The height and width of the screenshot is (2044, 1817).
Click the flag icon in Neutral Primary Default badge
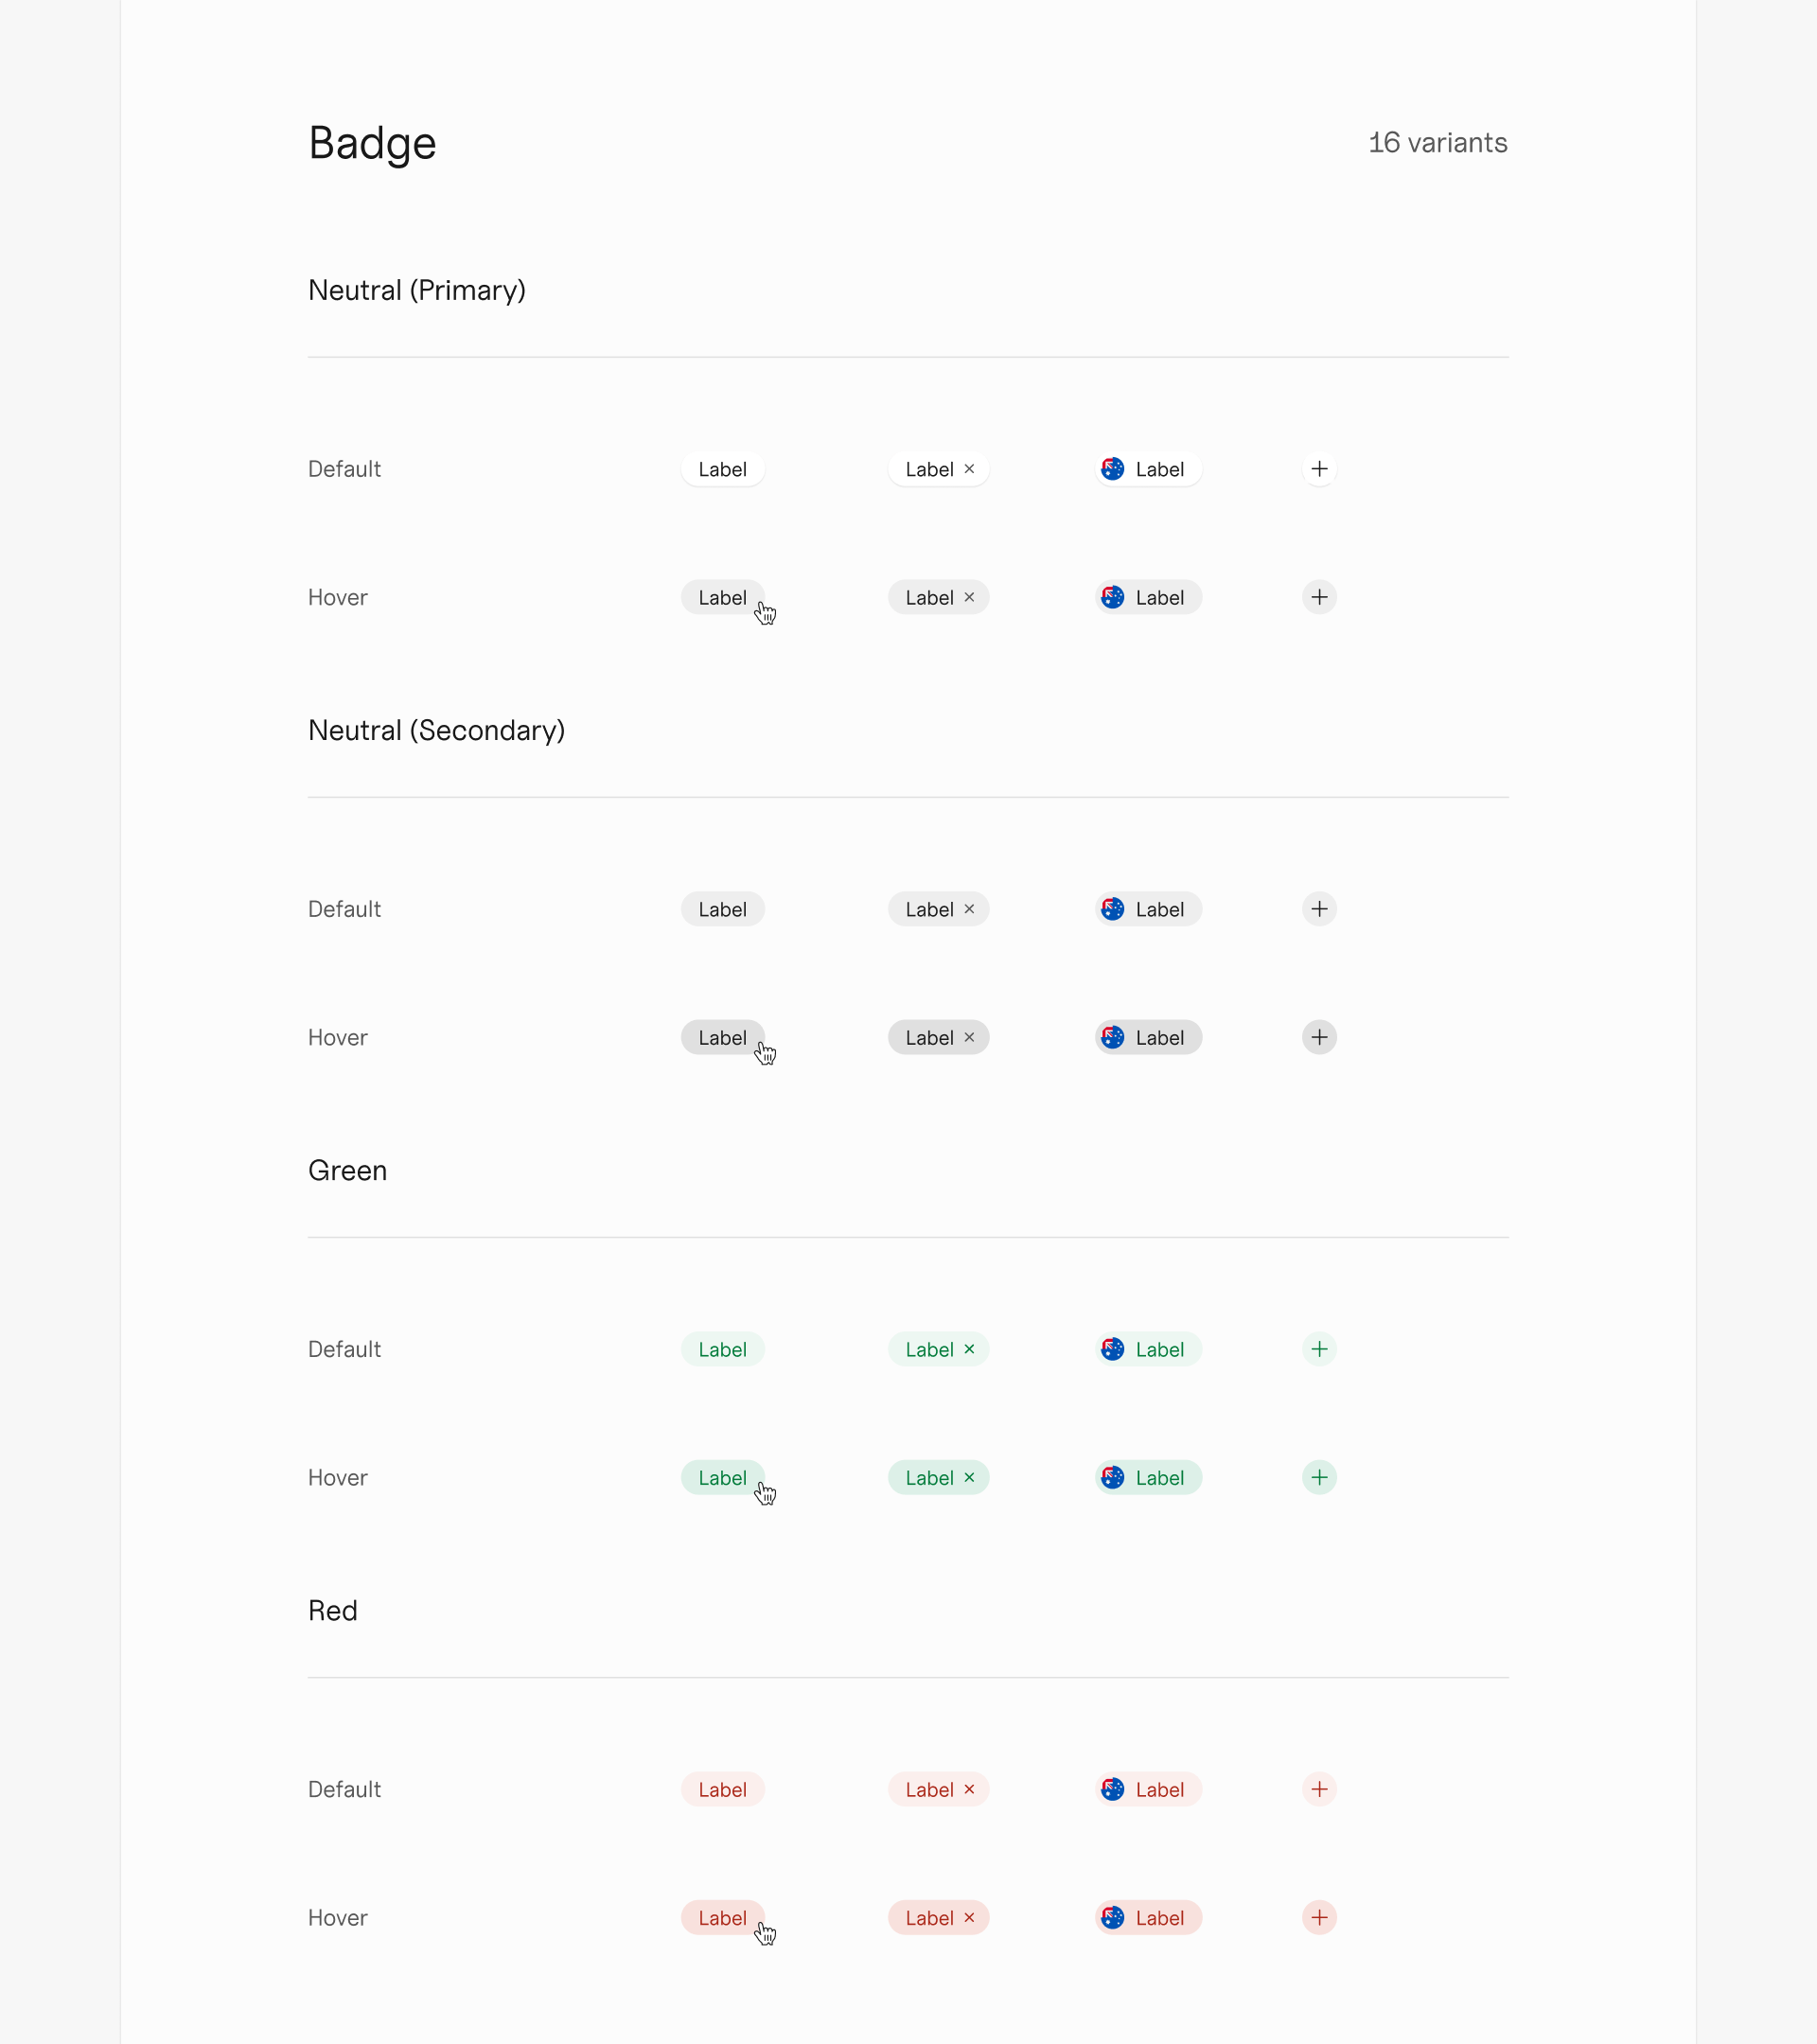1112,469
